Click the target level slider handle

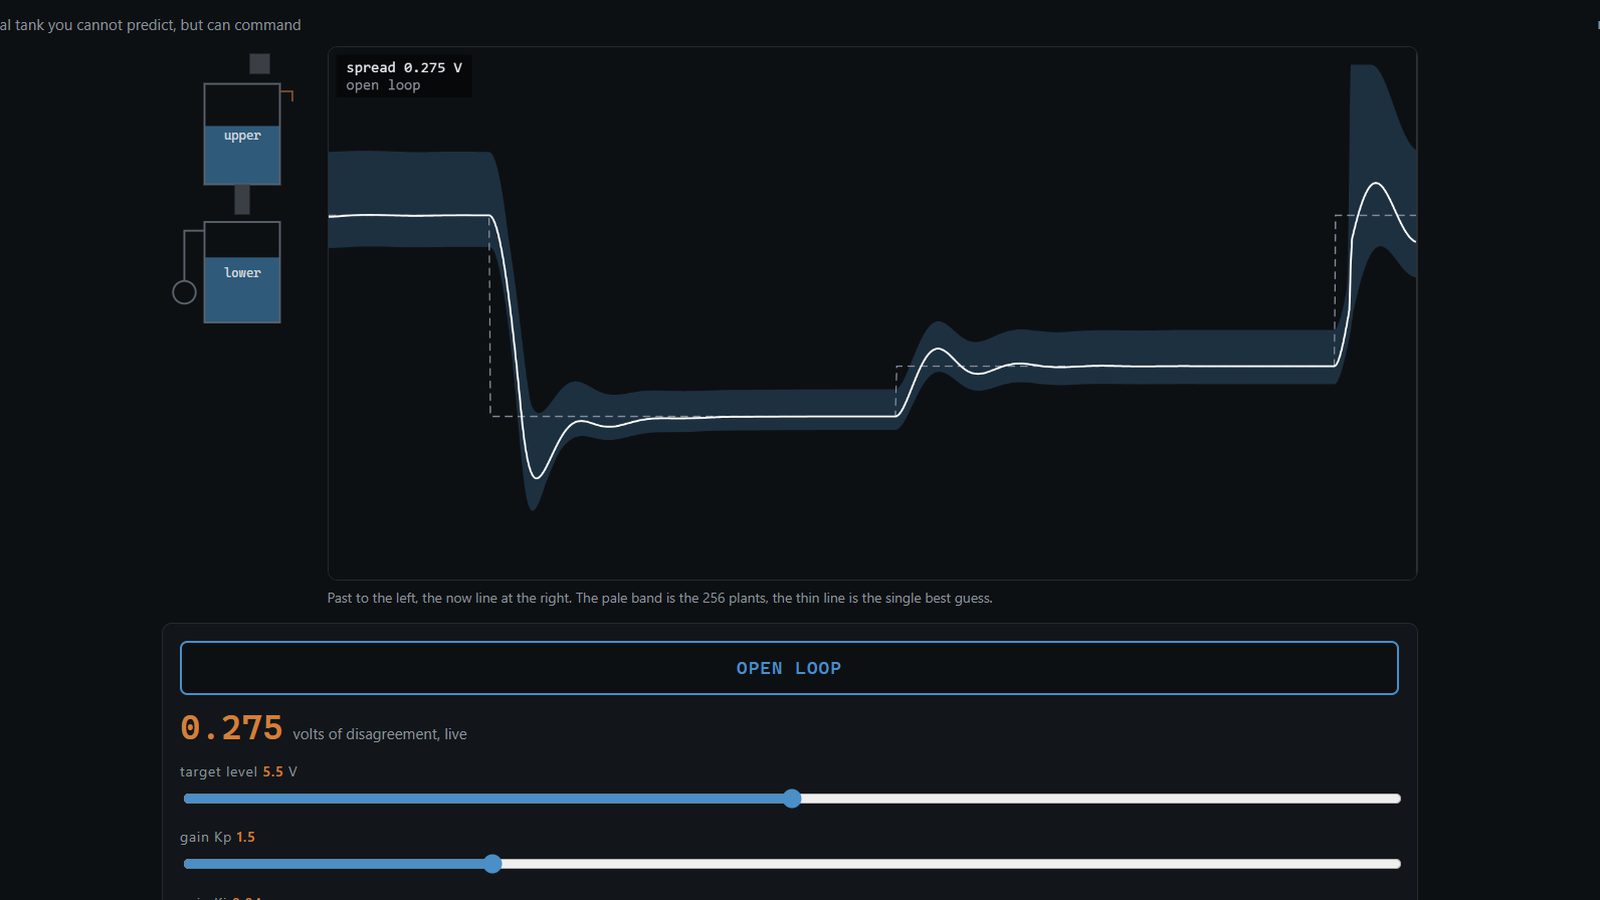pos(792,798)
